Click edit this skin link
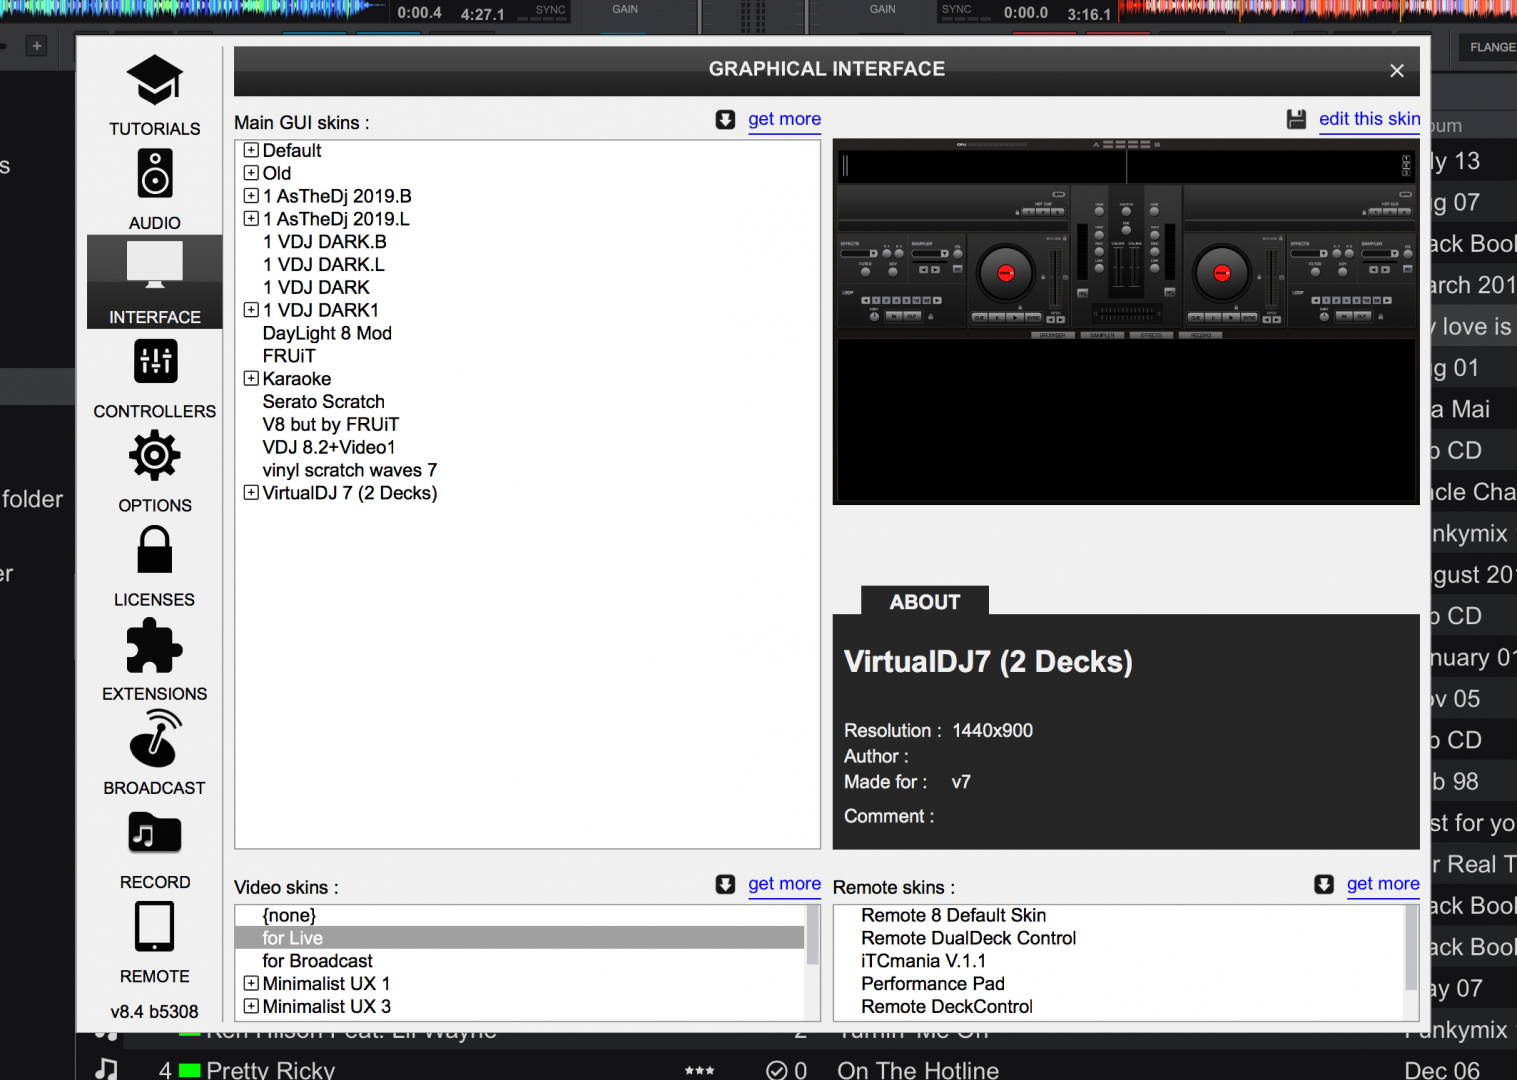Viewport: 1517px width, 1080px height. coord(1369,119)
